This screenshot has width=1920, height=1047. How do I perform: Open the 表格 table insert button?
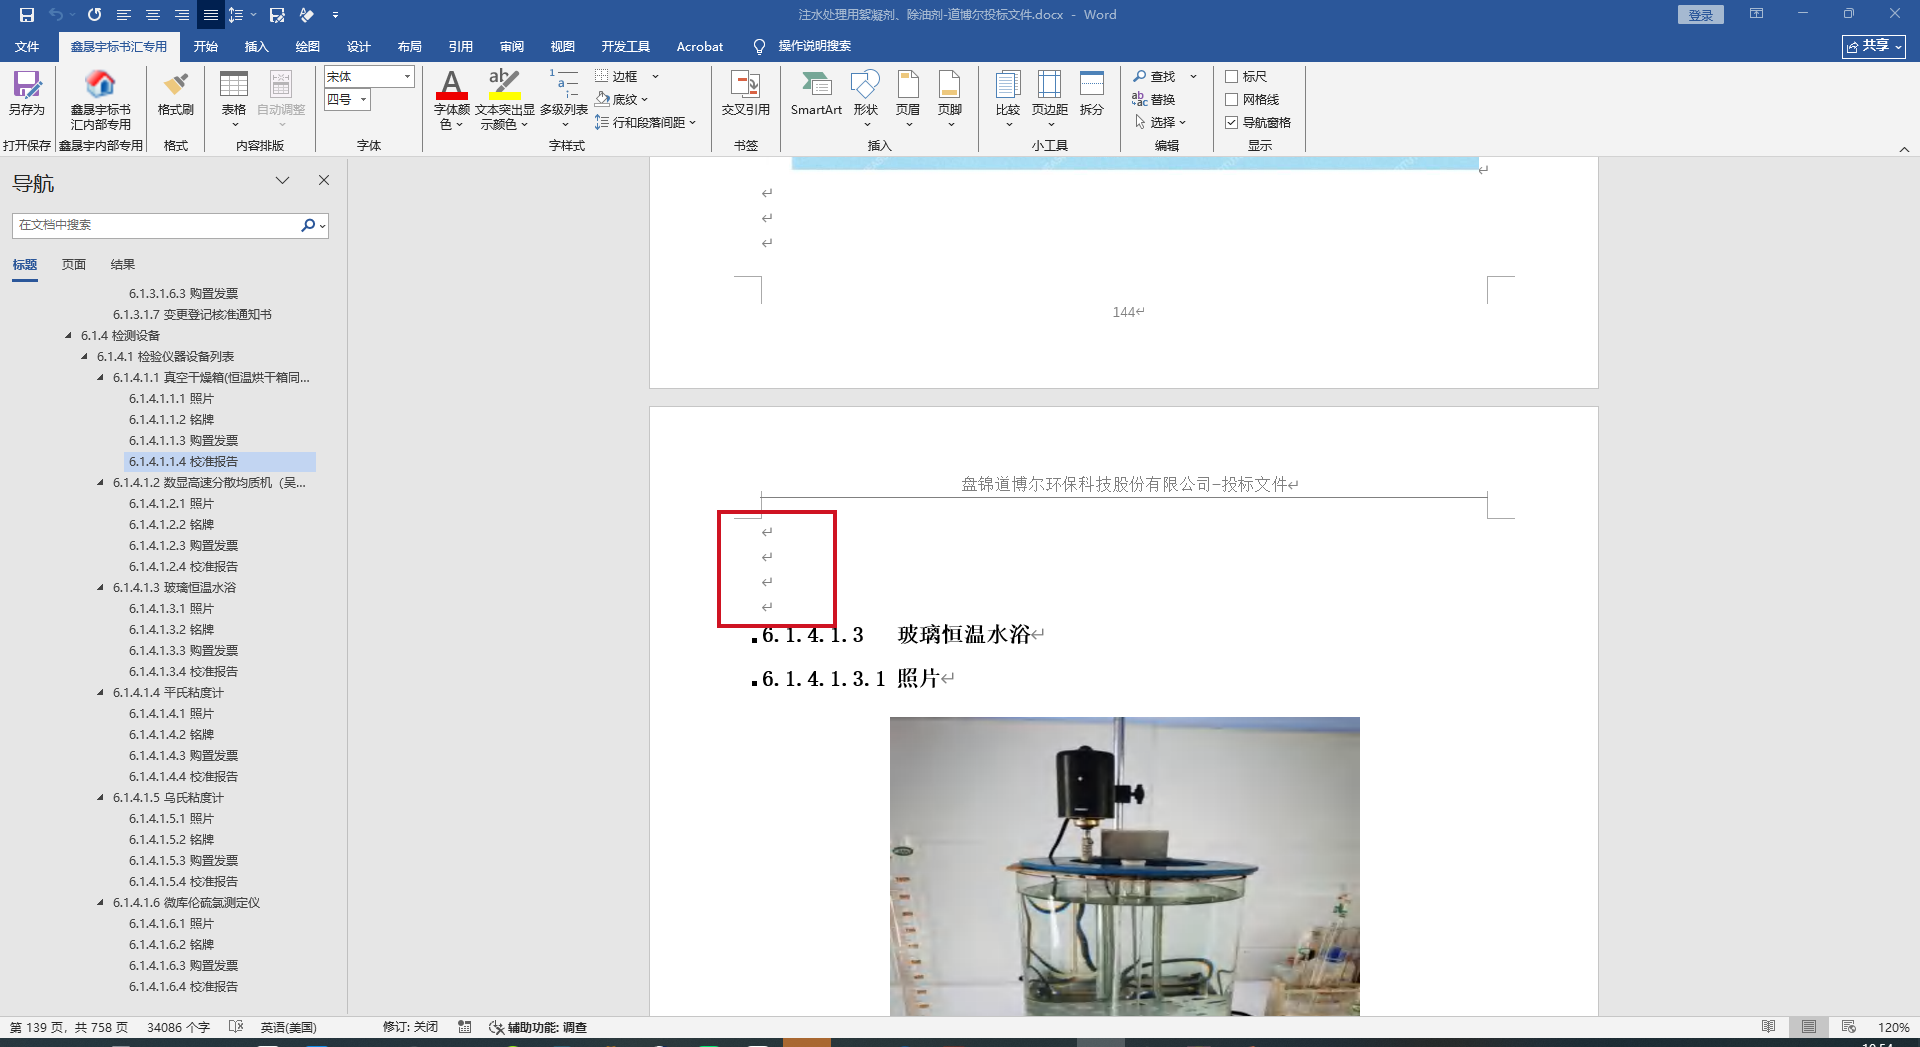(x=234, y=98)
